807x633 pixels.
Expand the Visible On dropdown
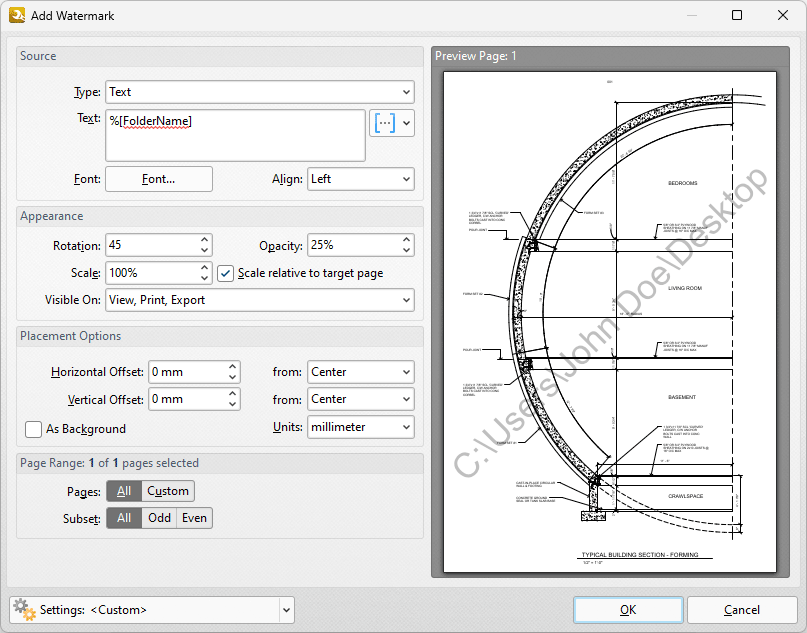(260, 300)
